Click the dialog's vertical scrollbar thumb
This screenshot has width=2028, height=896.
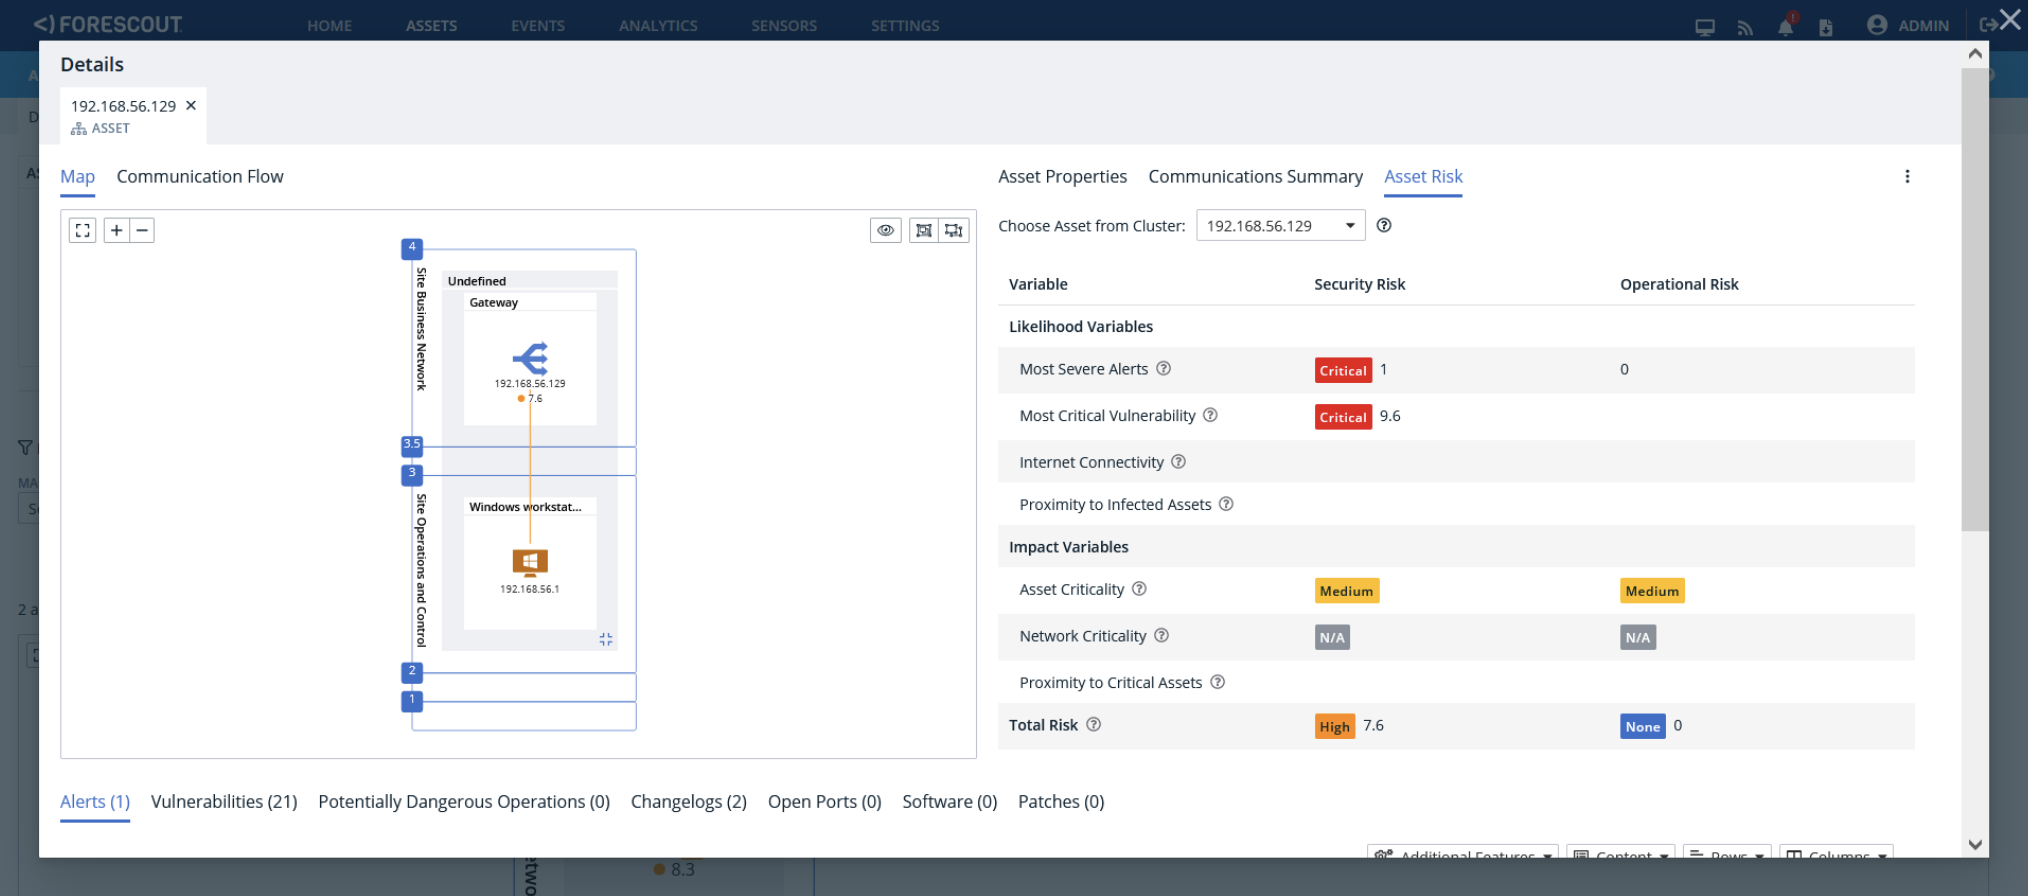pos(1975,300)
